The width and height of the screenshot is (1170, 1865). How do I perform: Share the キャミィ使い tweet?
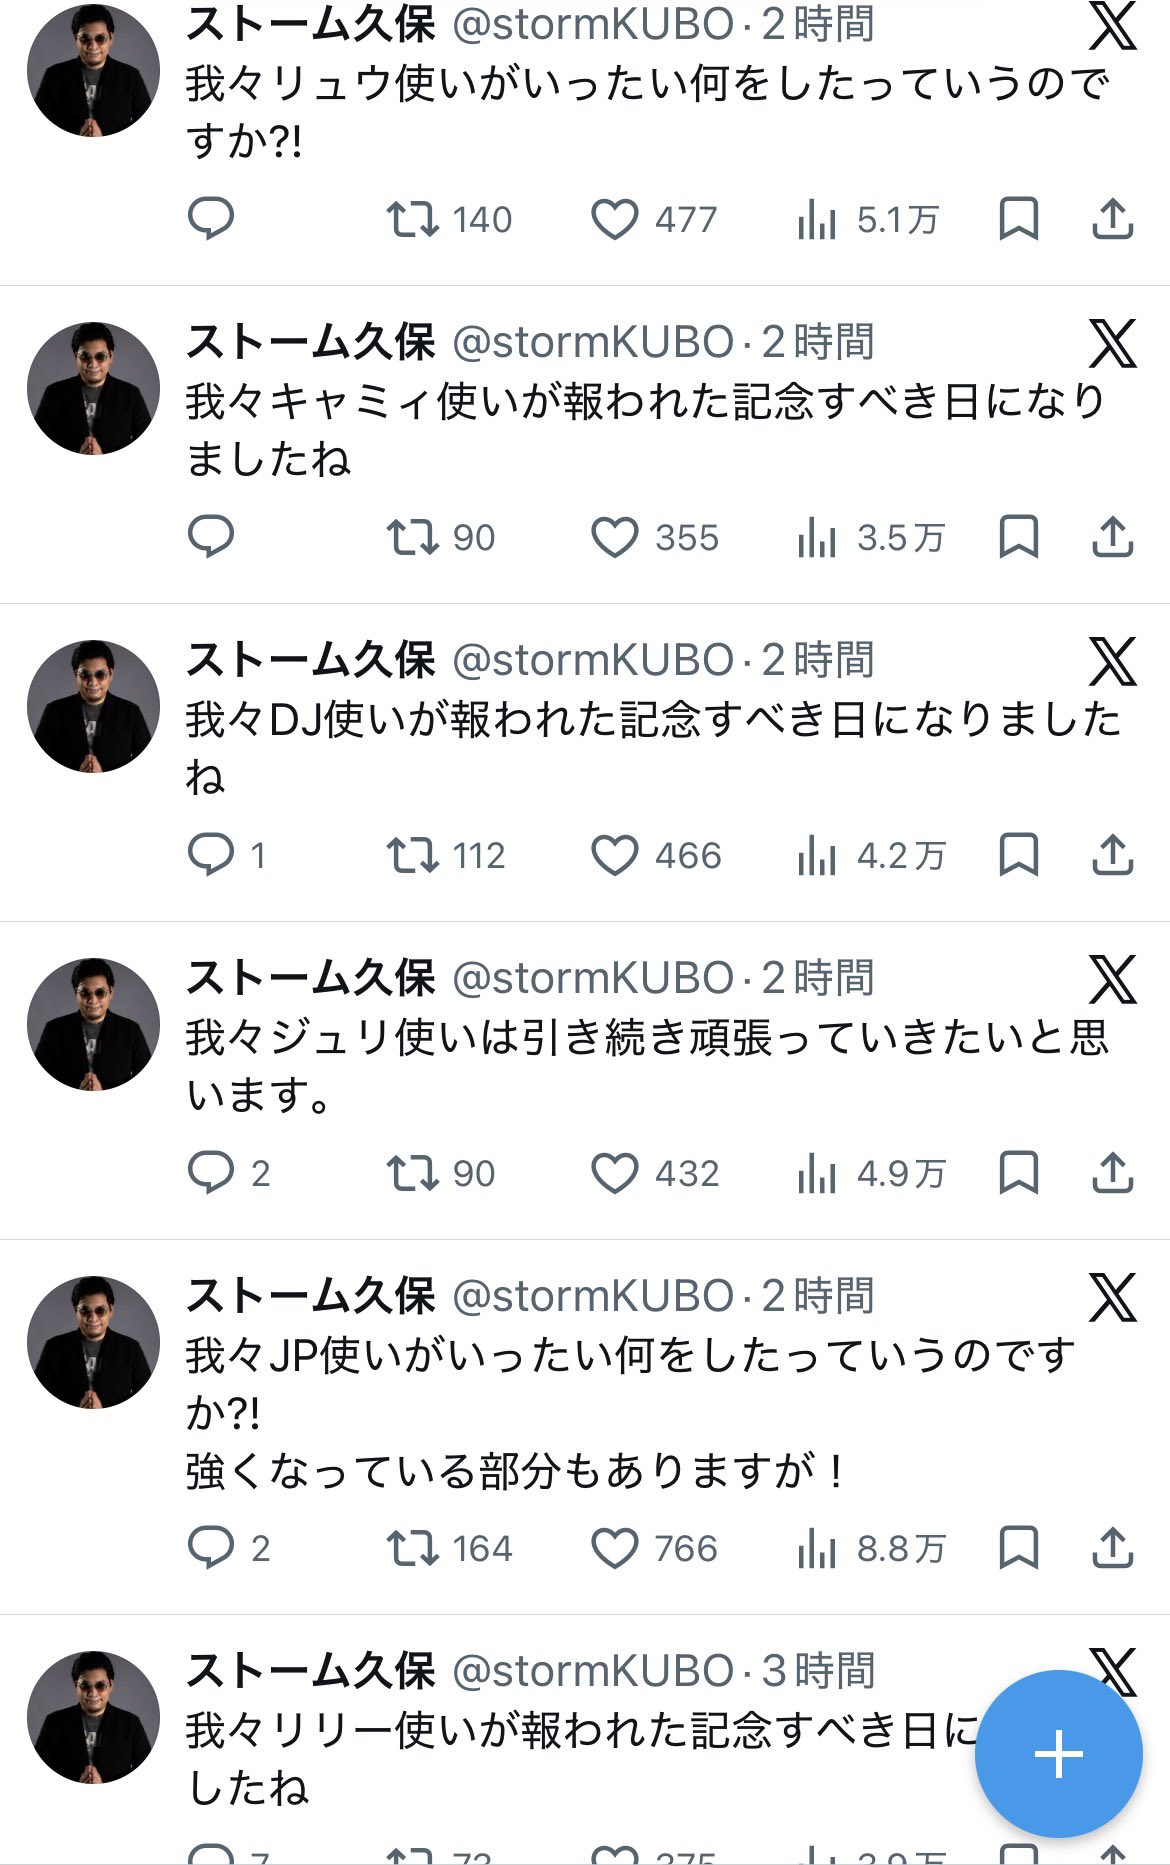(x=1112, y=537)
